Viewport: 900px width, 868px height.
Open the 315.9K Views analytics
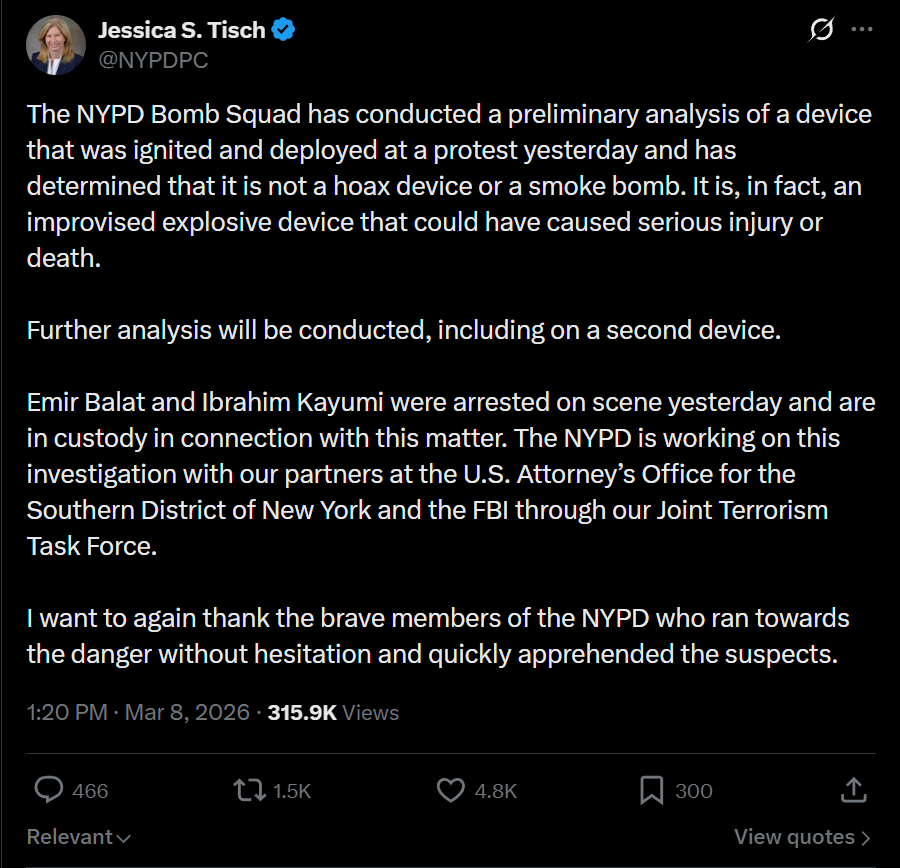[x=333, y=712]
